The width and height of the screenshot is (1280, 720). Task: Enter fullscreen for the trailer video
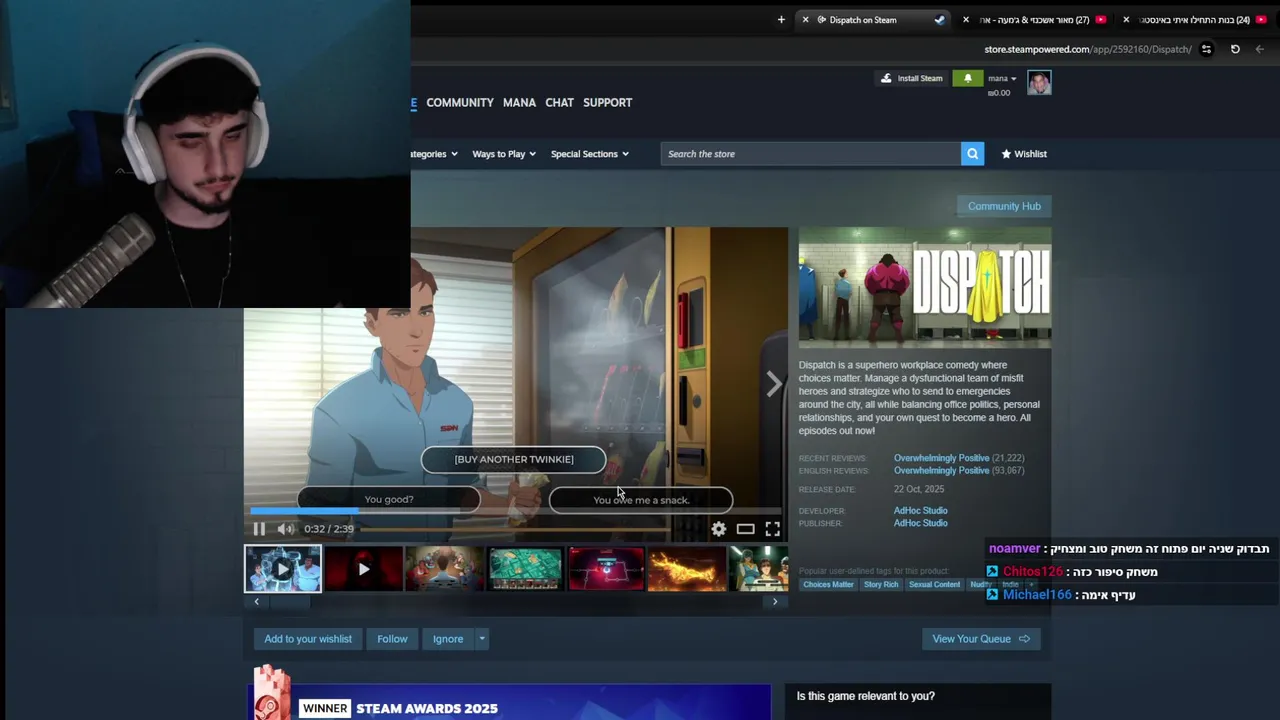[773, 529]
